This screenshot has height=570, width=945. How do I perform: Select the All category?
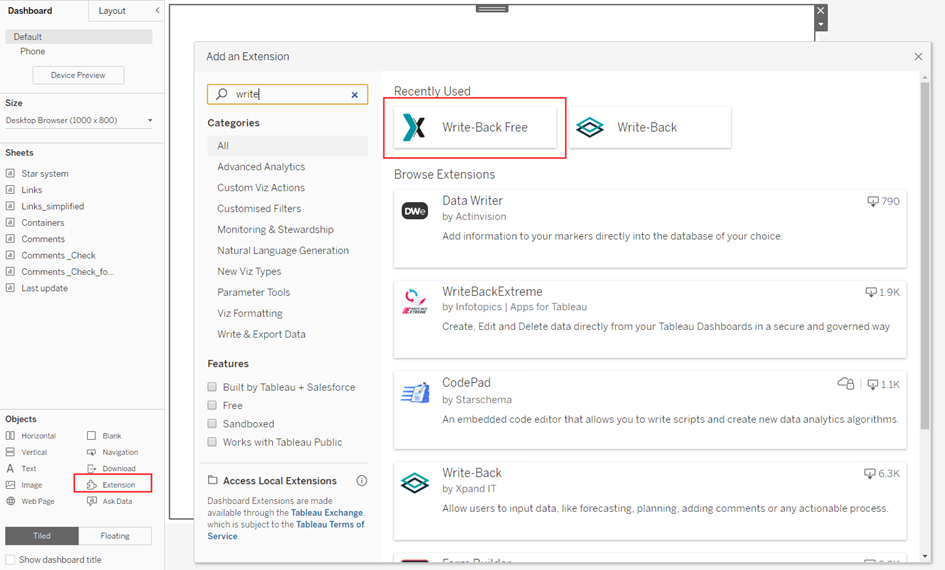coord(287,146)
